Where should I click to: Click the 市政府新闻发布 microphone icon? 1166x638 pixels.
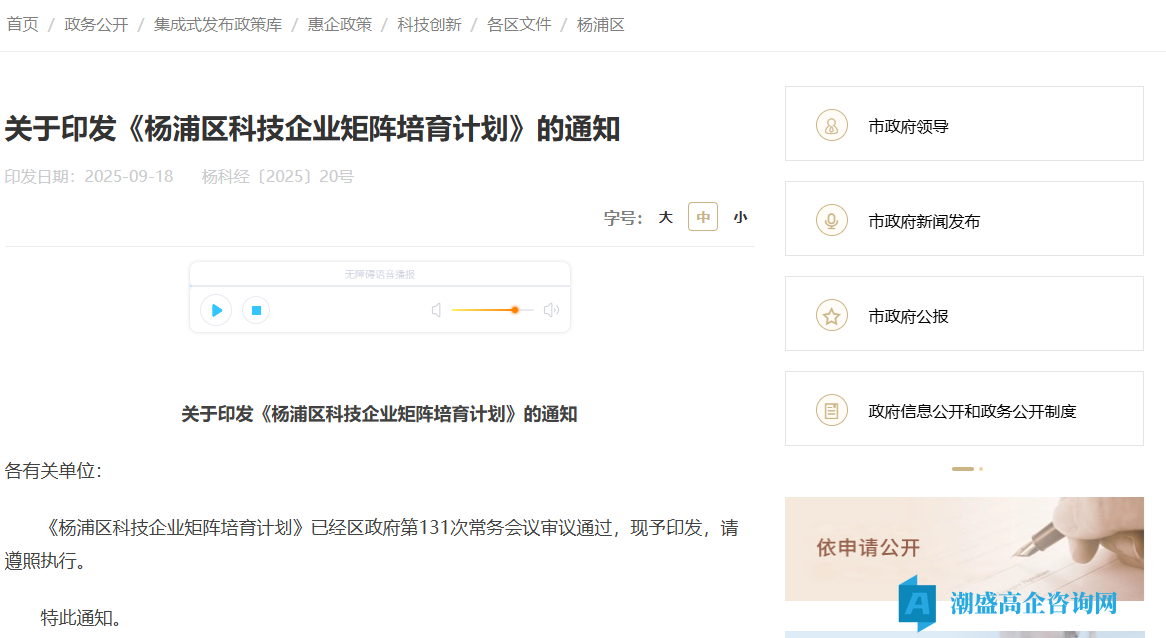click(x=832, y=219)
